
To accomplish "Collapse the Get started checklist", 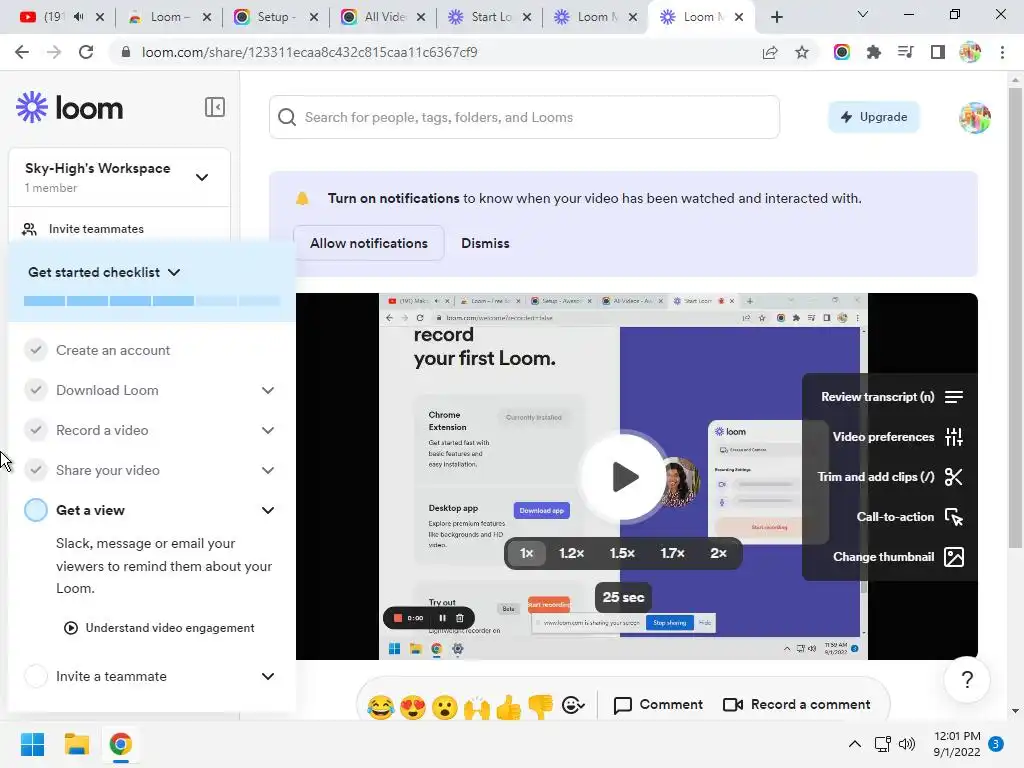I will [x=174, y=272].
